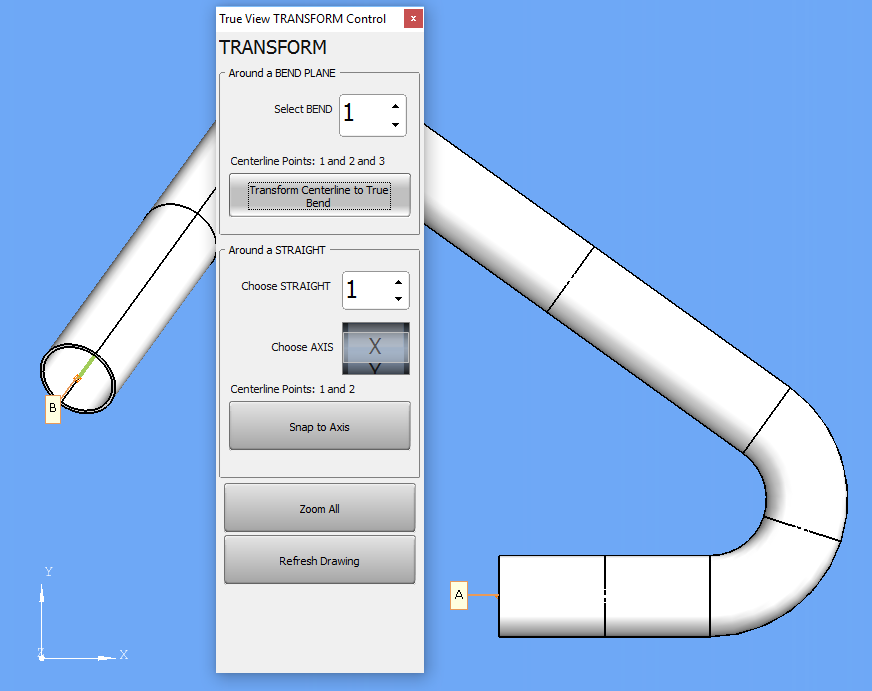Click the Y axis label on triad
The width and height of the screenshot is (872, 691).
pos(48,572)
